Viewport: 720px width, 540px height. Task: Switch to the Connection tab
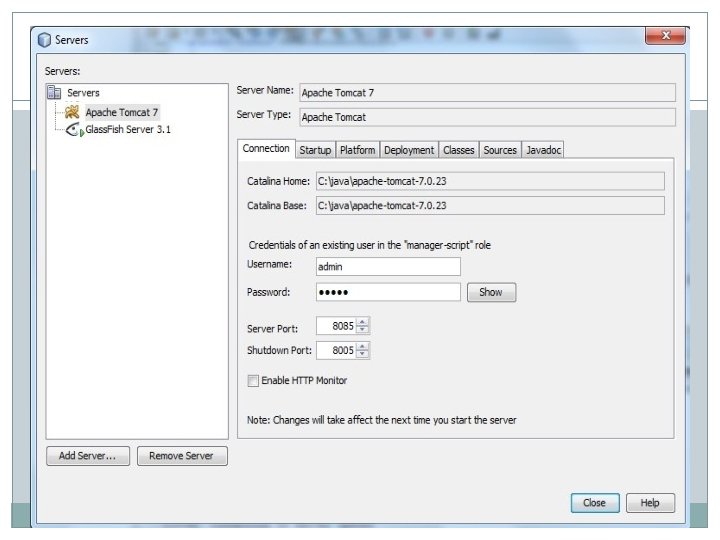point(266,149)
